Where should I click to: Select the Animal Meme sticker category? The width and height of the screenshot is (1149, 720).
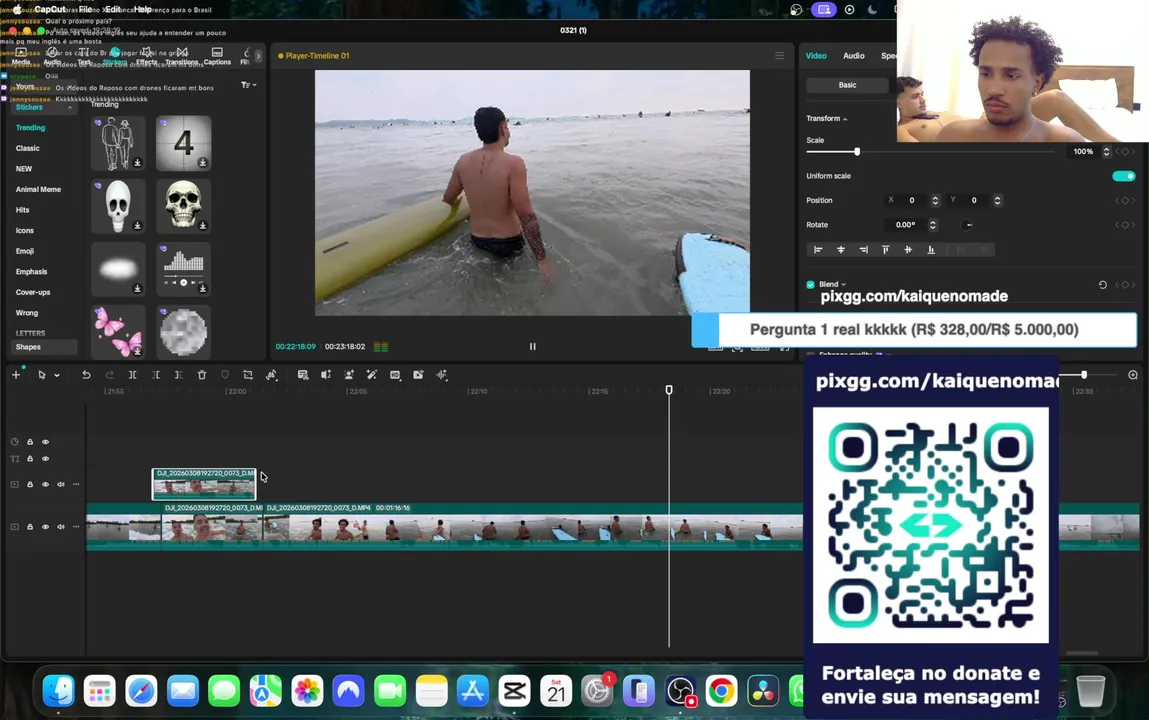[38, 190]
